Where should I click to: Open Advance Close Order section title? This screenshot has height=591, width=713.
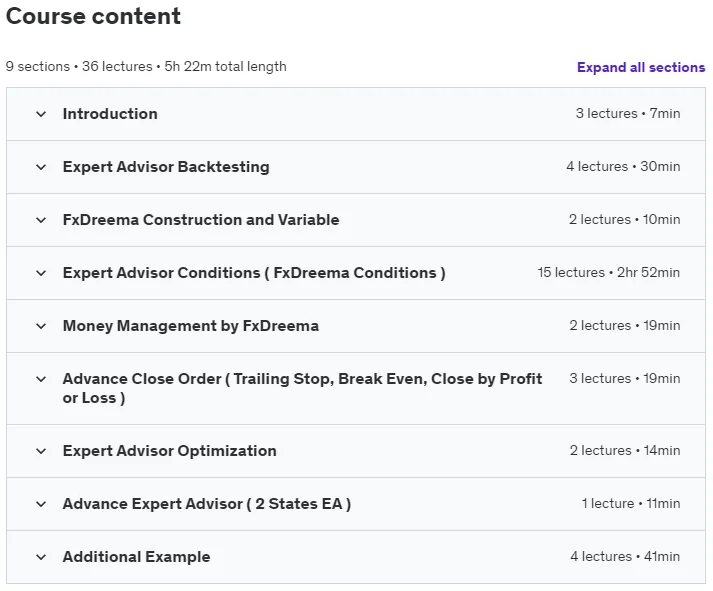(302, 388)
